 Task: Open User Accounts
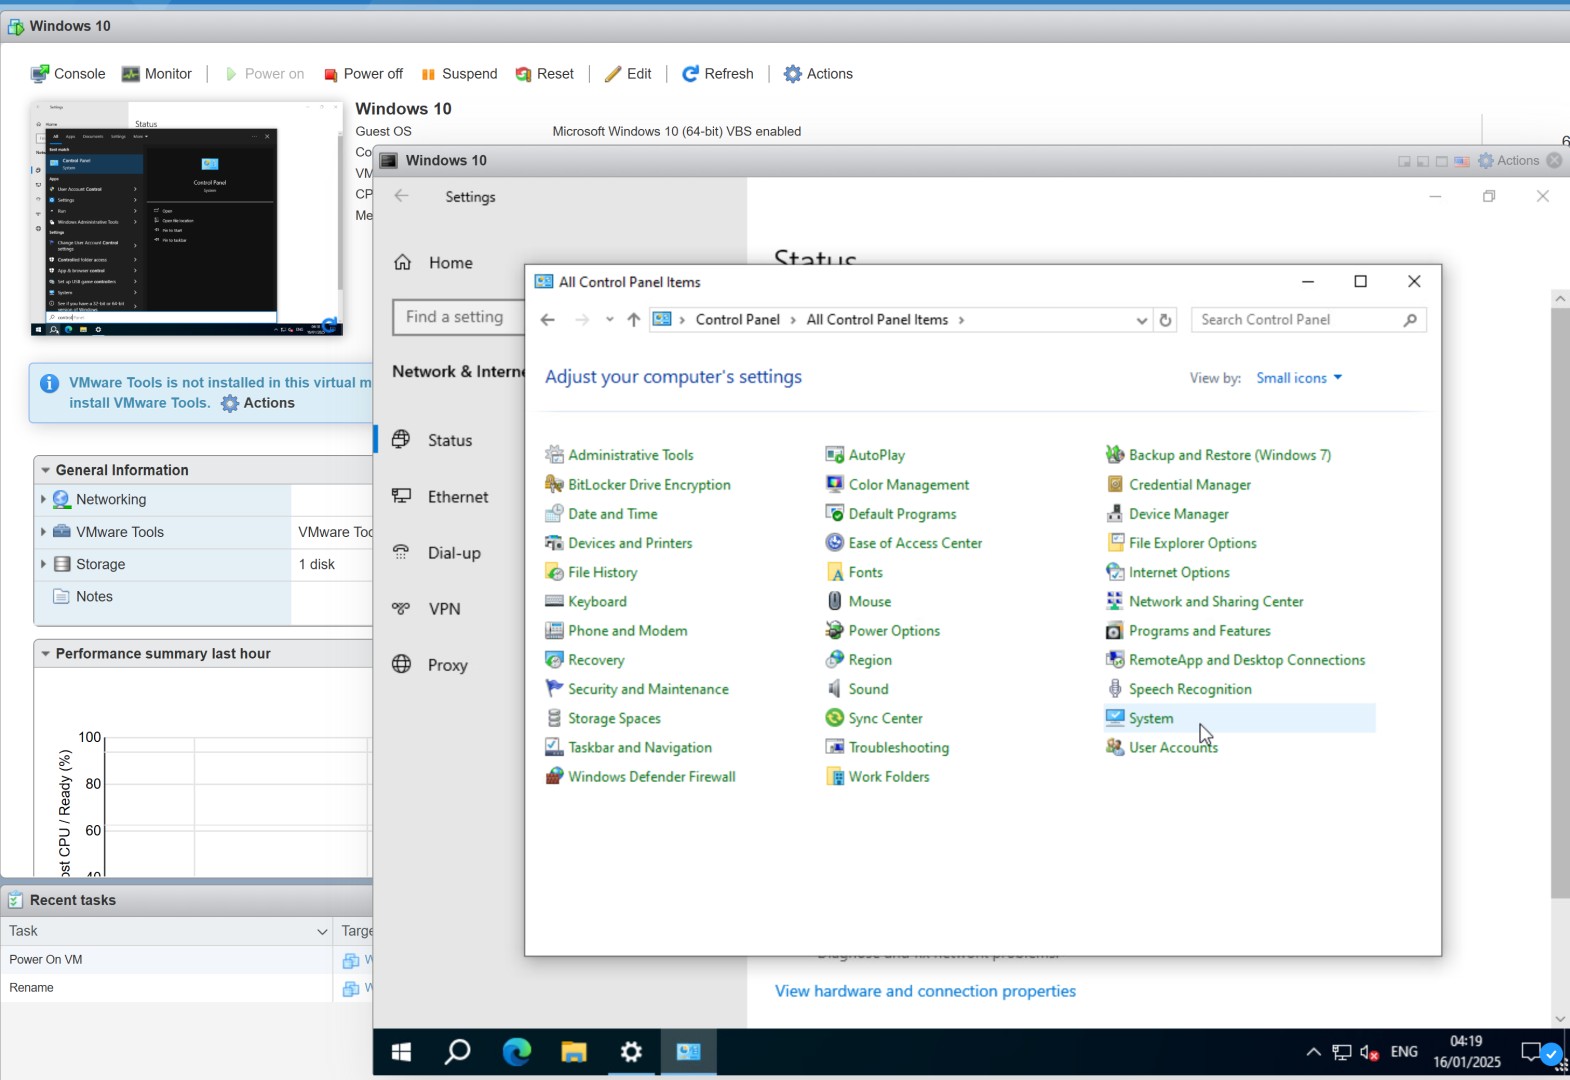pos(1162,747)
